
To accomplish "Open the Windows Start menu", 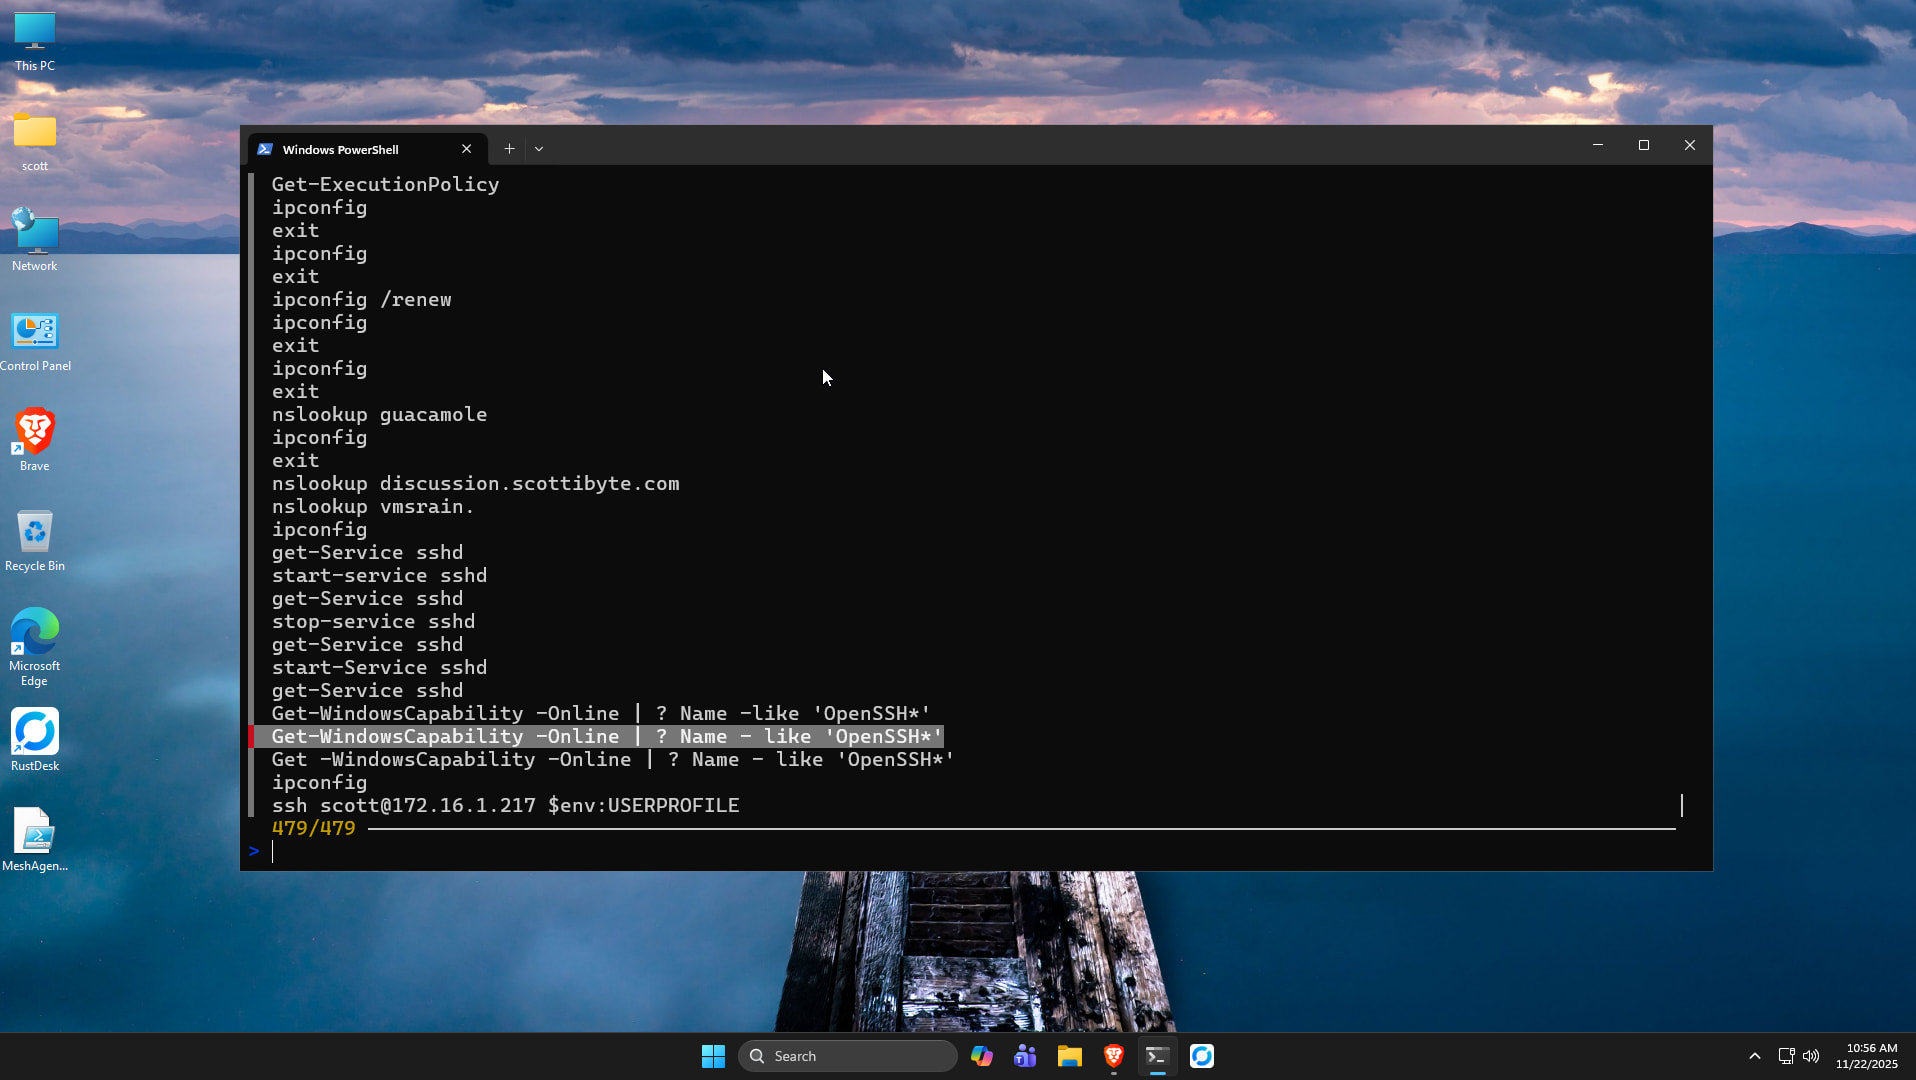I will point(713,1056).
